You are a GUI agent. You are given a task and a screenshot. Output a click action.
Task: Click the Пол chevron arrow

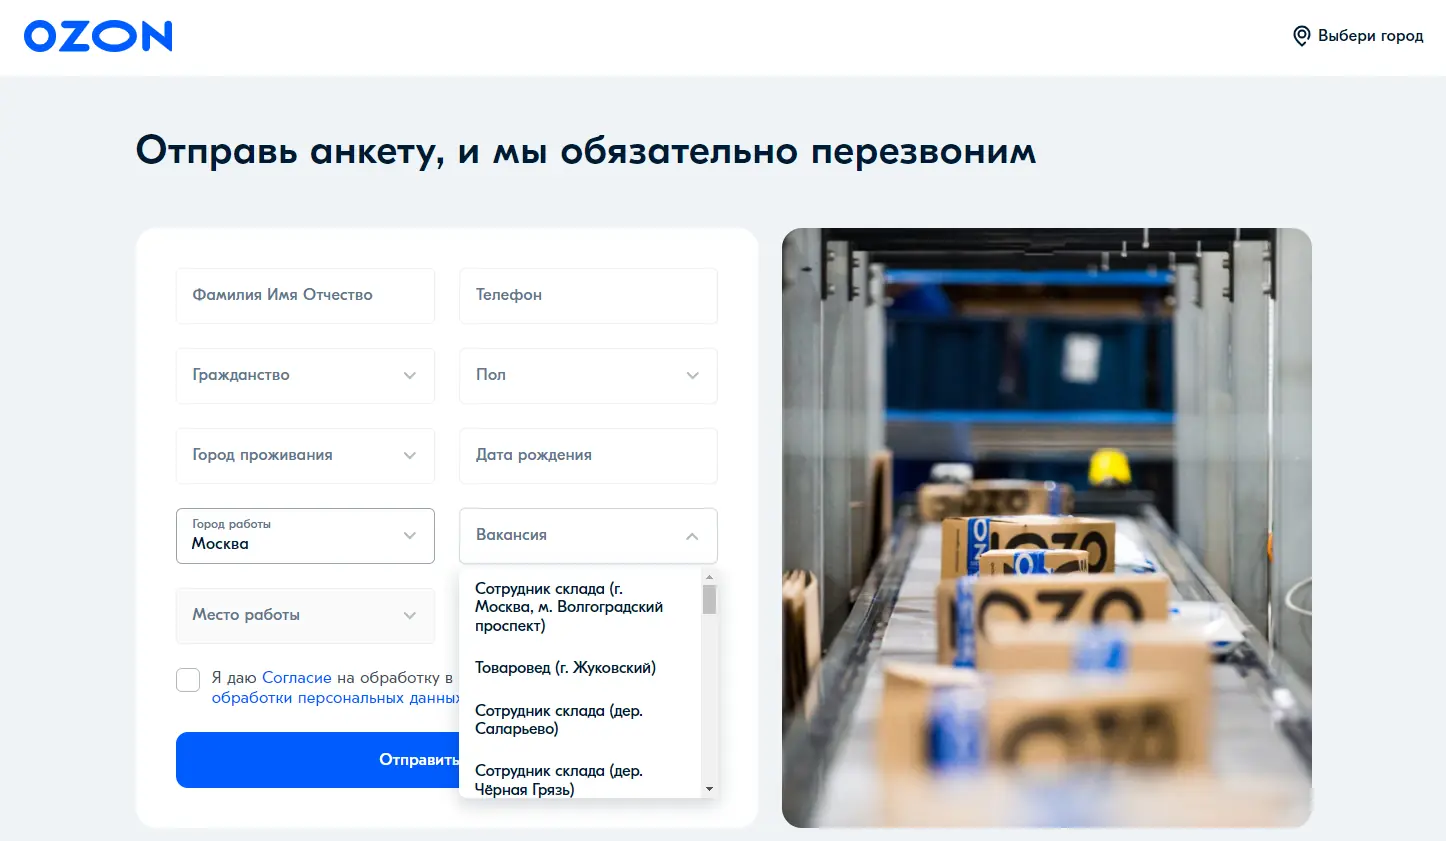692,376
